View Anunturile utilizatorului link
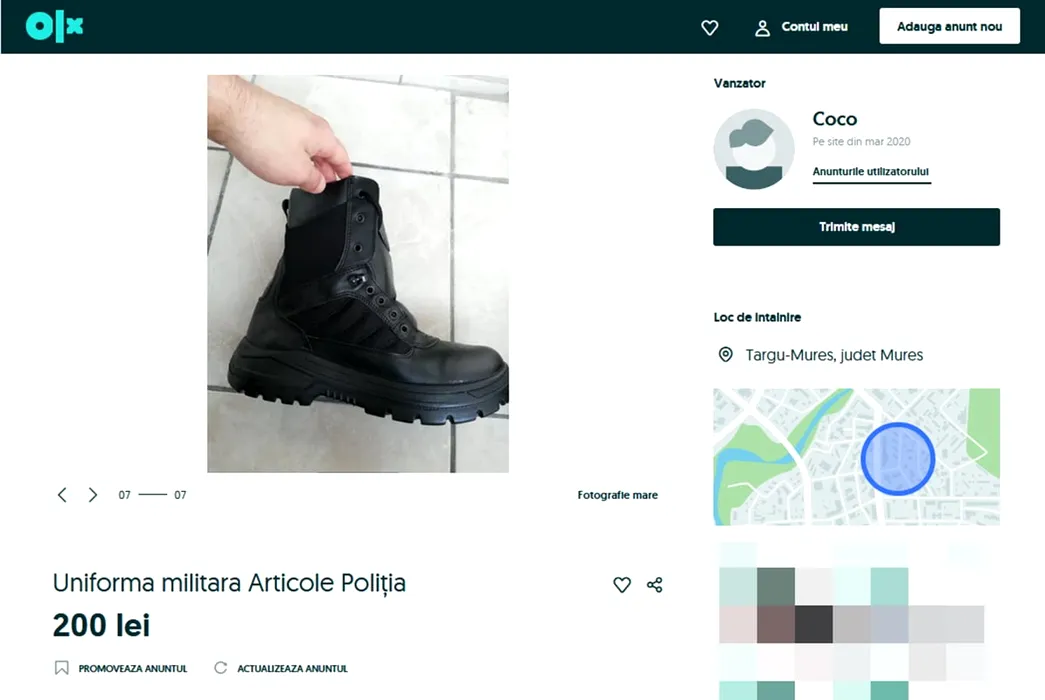Image resolution: width=1045 pixels, height=700 pixels. pyautogui.click(x=870, y=171)
